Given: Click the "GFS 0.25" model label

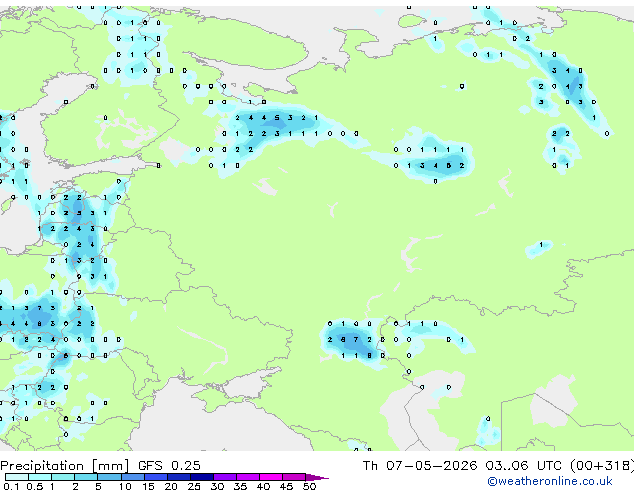Looking at the screenshot, I should pyautogui.click(x=169, y=466).
